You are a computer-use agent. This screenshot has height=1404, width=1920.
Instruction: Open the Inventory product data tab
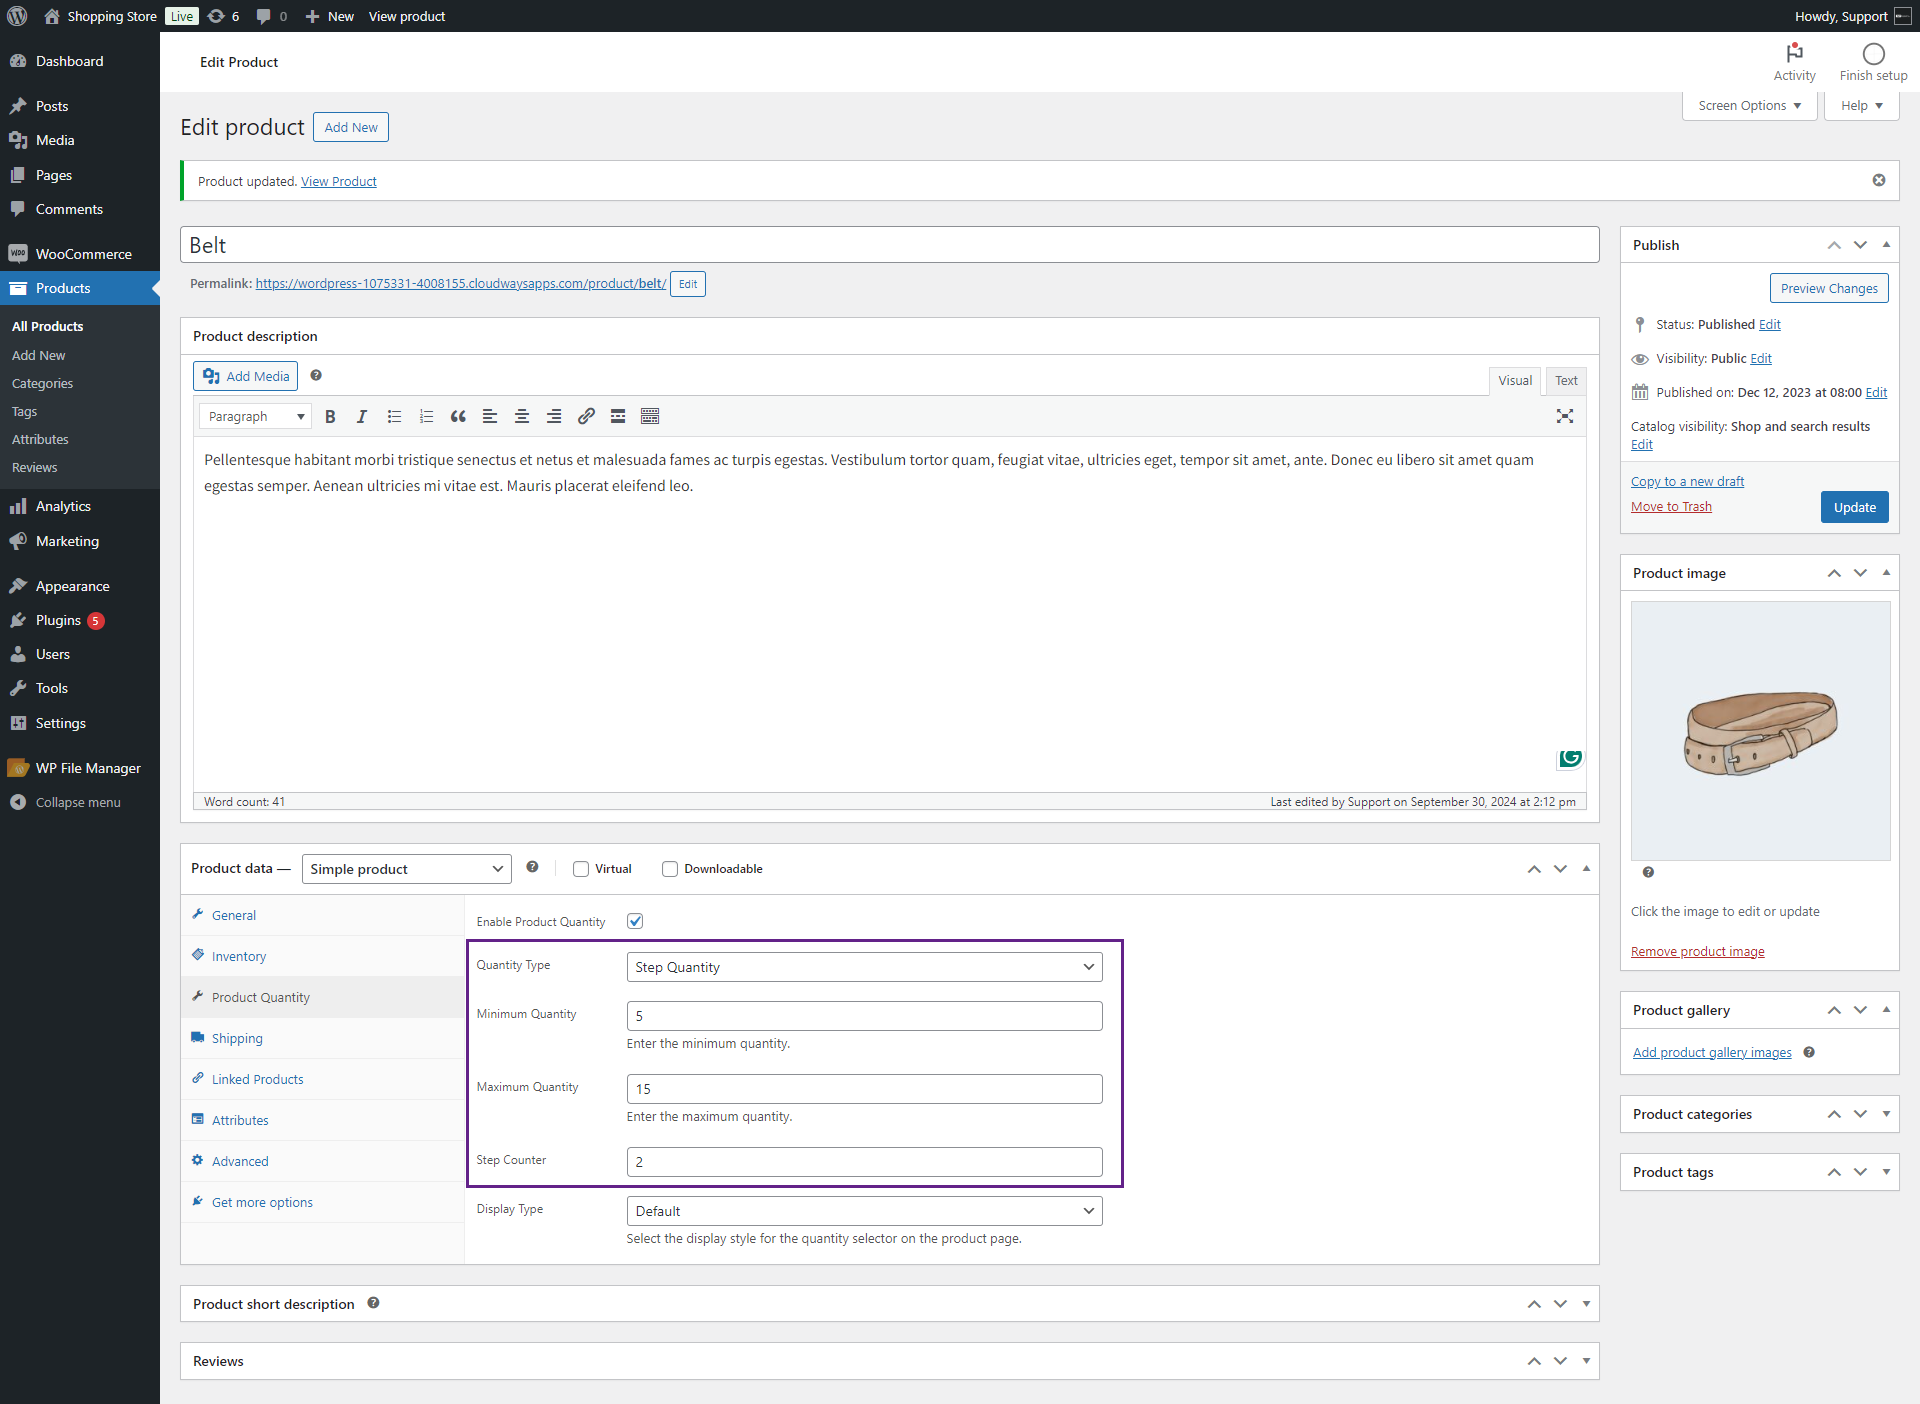click(x=239, y=956)
